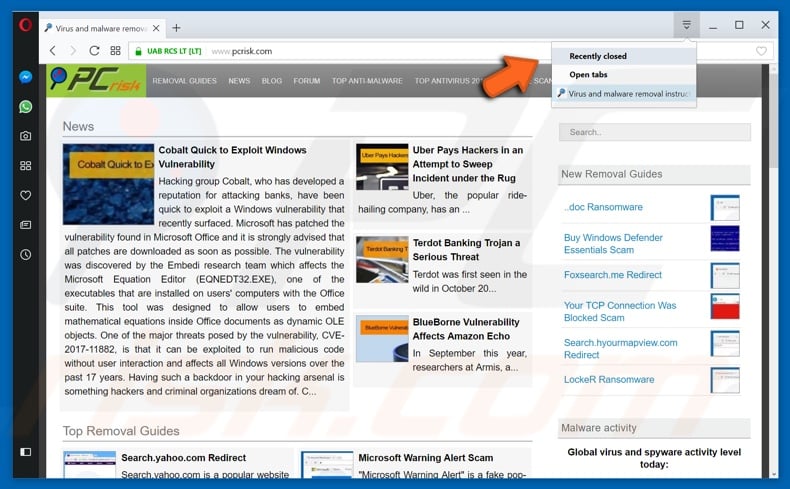The image size is (790, 489).
Task: Select the Virus and malware removal tab
Action: click(x=102, y=28)
